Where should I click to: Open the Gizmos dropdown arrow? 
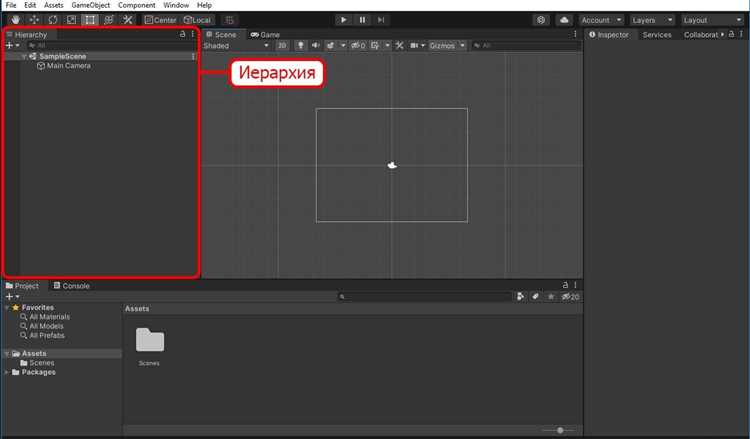(x=463, y=46)
